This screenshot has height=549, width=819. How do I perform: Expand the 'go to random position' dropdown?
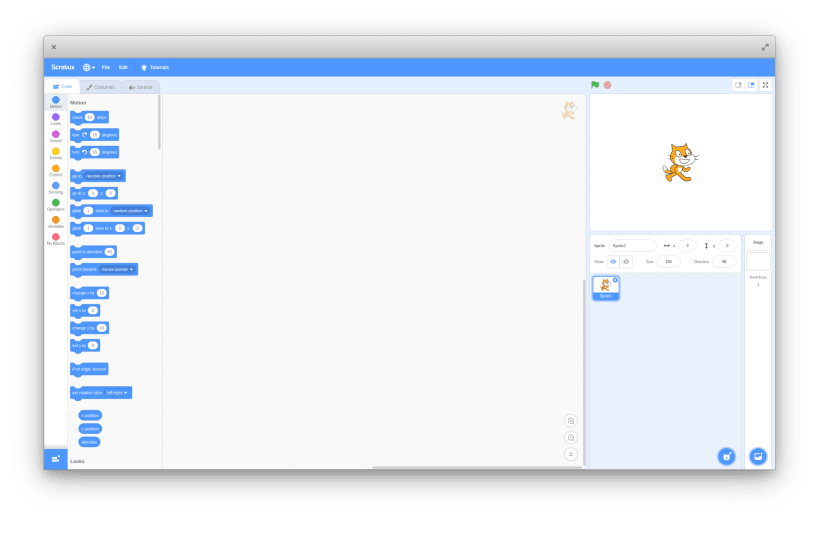(x=103, y=176)
